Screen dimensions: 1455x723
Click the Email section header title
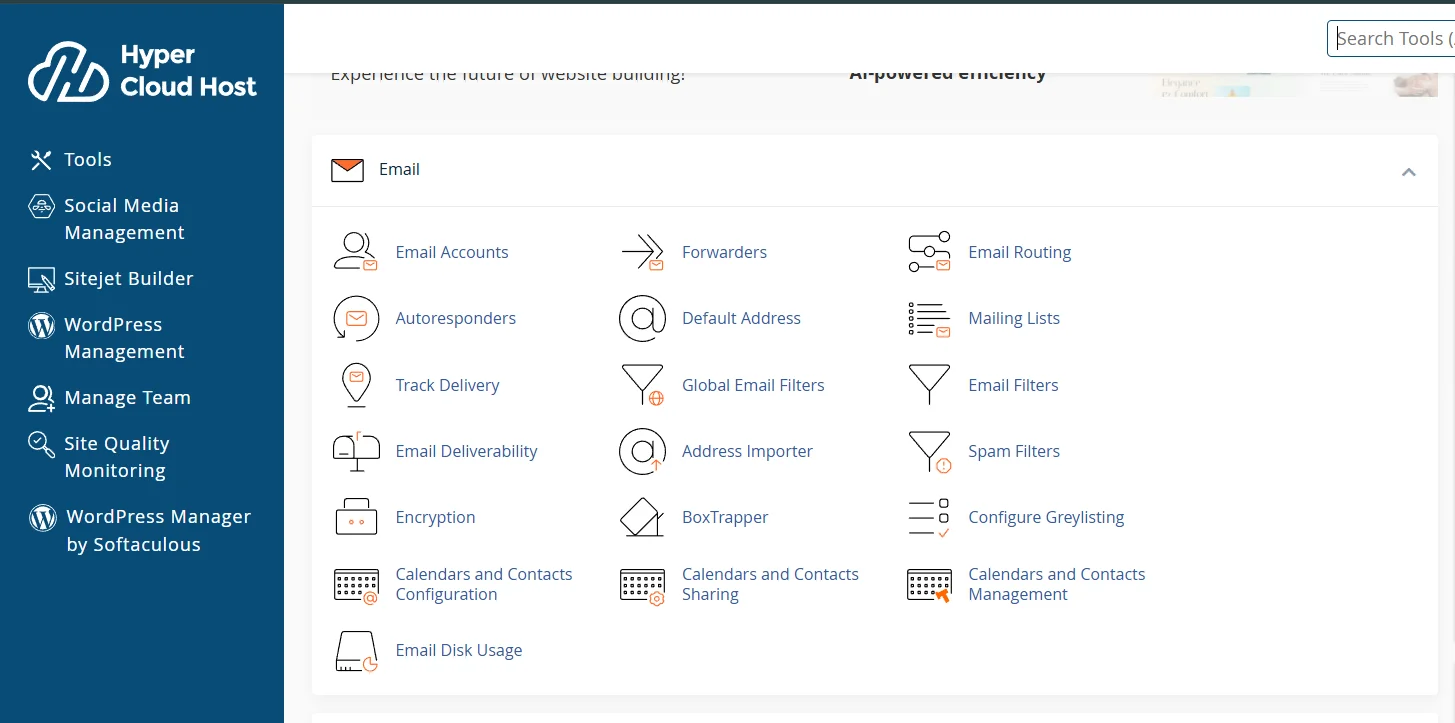(x=399, y=170)
